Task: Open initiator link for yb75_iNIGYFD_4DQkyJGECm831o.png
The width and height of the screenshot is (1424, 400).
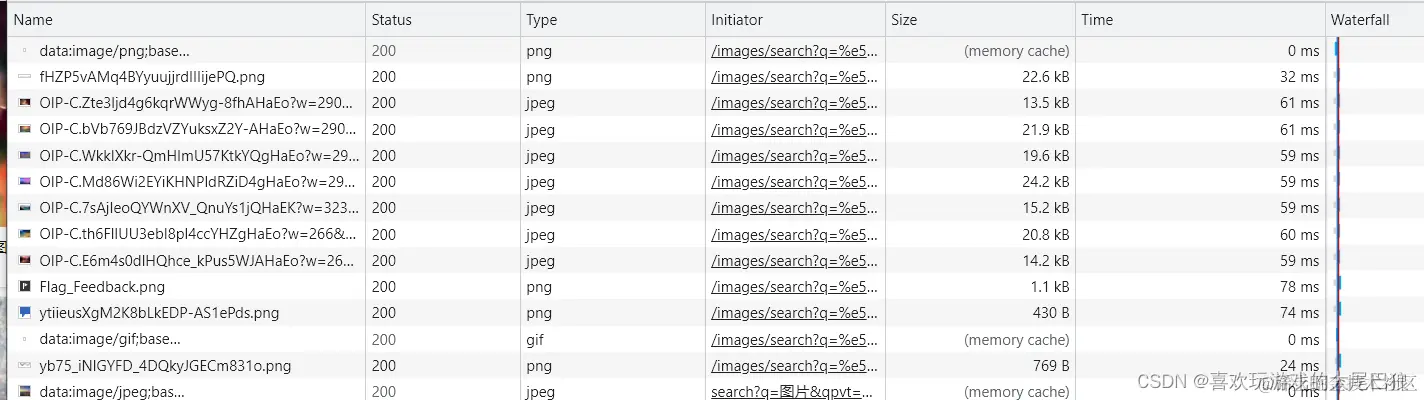Action: pos(795,366)
